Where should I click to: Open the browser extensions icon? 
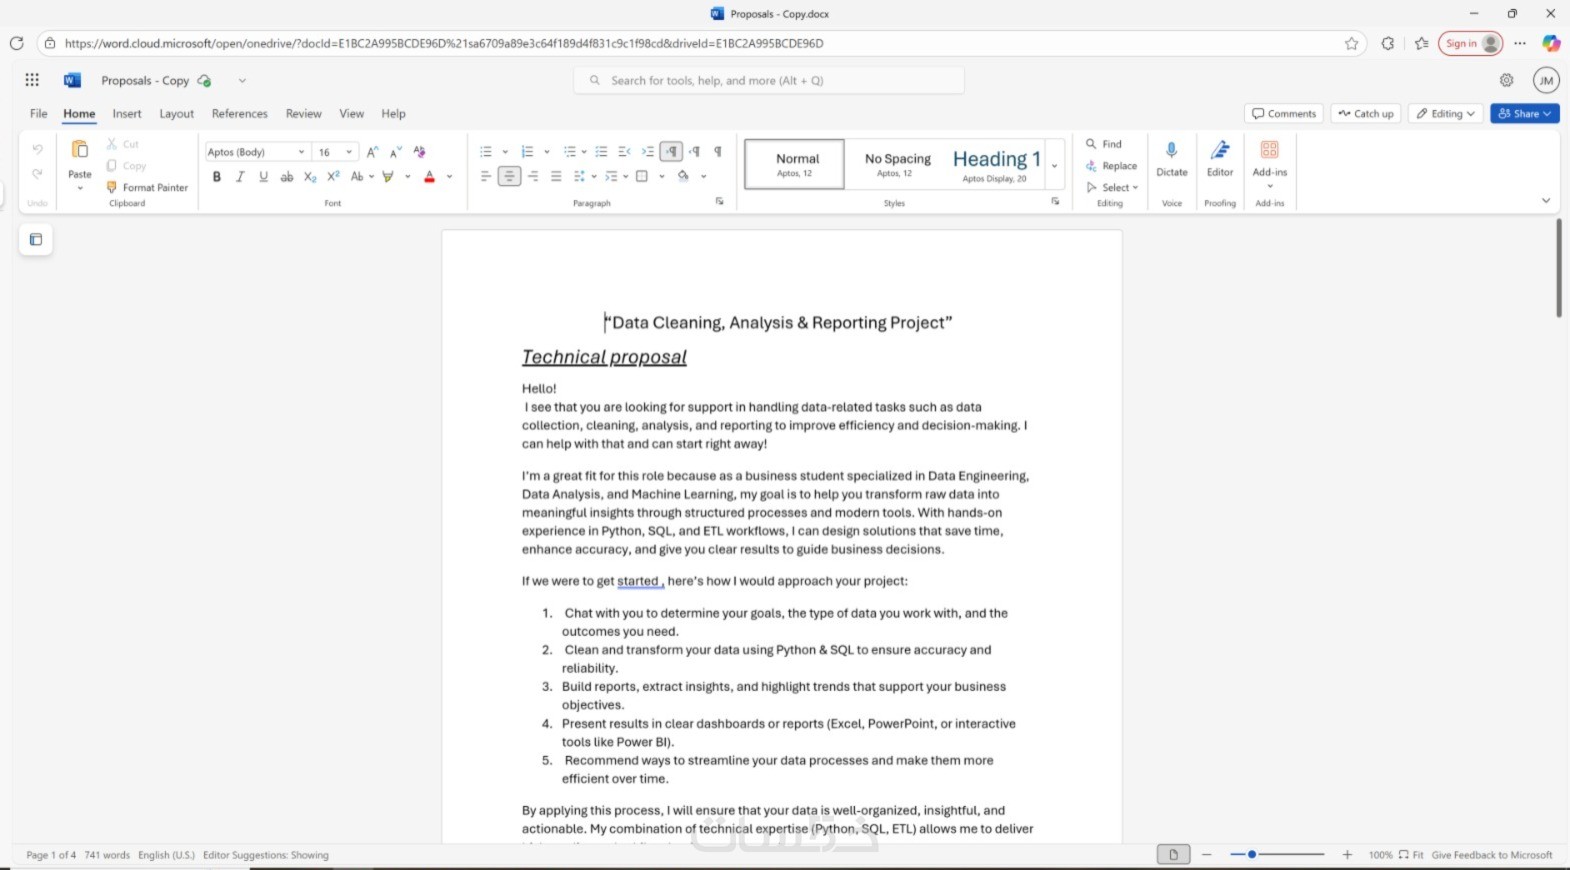click(x=1388, y=43)
